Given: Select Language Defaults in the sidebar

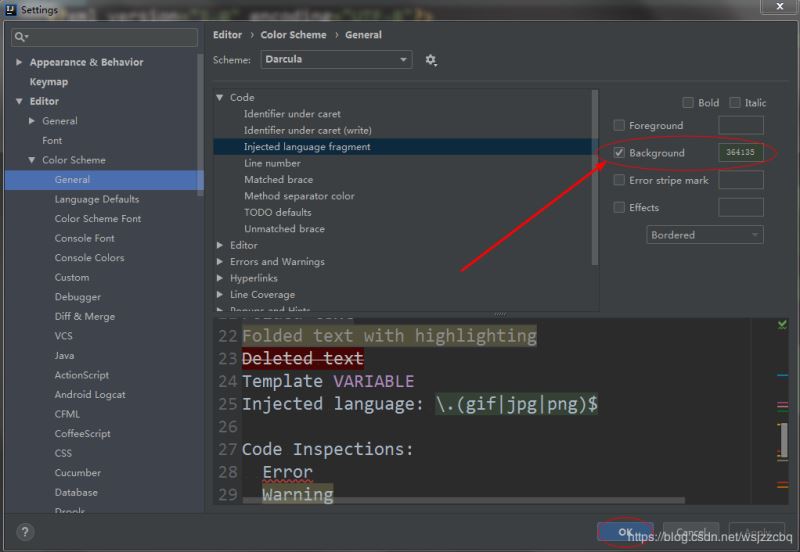Looking at the screenshot, I should tap(96, 199).
